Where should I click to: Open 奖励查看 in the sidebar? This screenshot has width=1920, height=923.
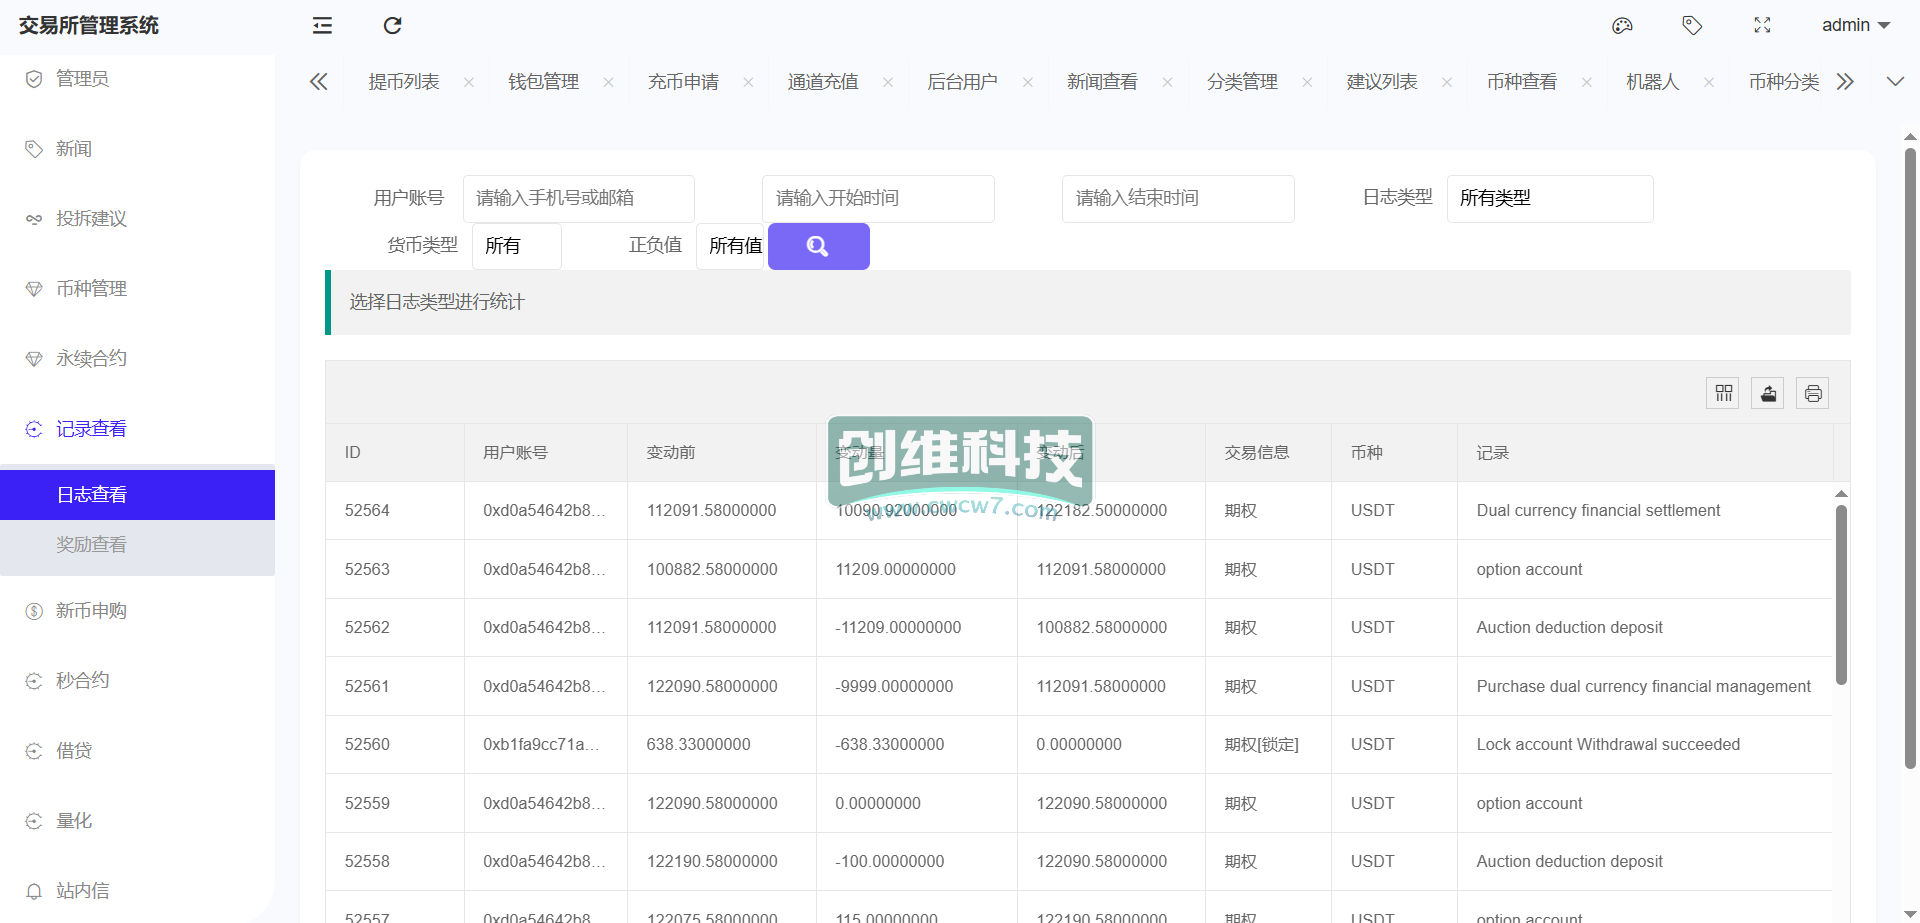click(x=91, y=545)
